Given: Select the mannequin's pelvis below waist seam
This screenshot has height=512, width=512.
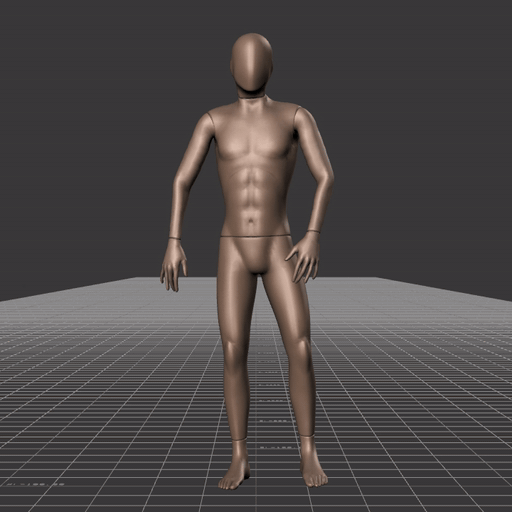Looking at the screenshot, I should click(x=255, y=254).
